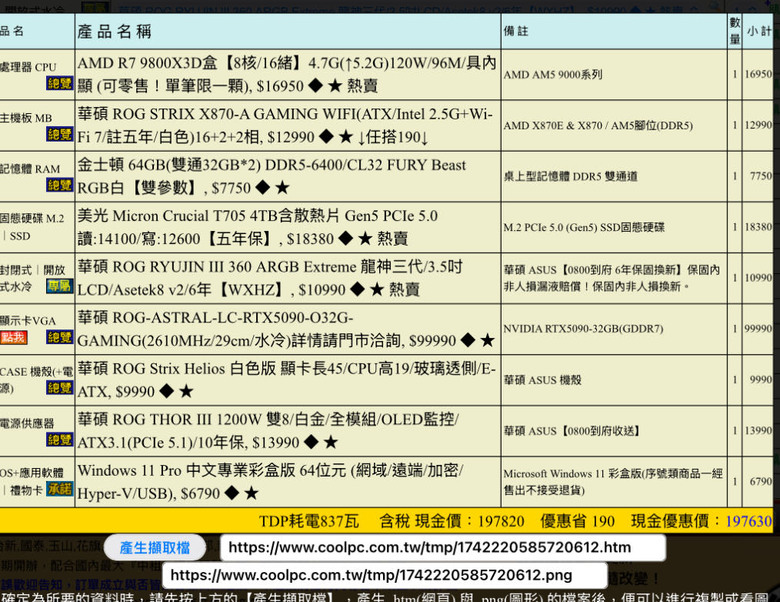The width and height of the screenshot is (780, 602).
Task: Click the ROG STRIX X870-A GAMING WIFI entry
Action: [285, 125]
